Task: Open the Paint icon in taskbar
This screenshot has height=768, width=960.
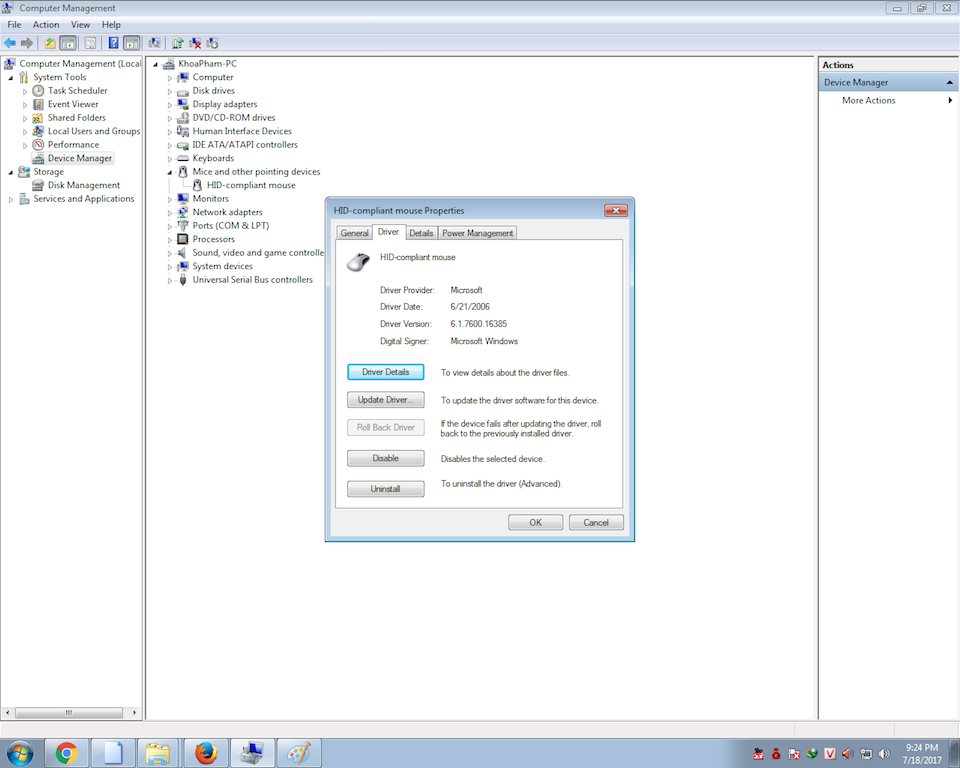Action: tap(299, 753)
